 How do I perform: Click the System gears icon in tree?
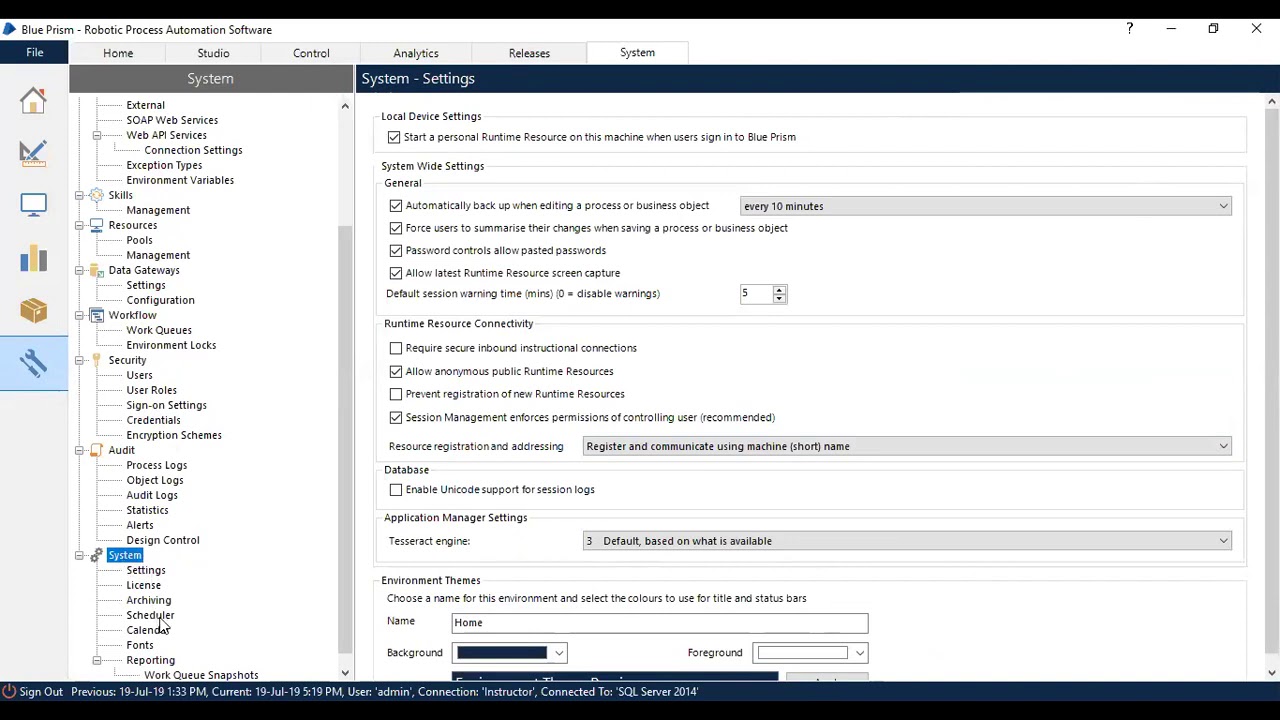[96, 555]
